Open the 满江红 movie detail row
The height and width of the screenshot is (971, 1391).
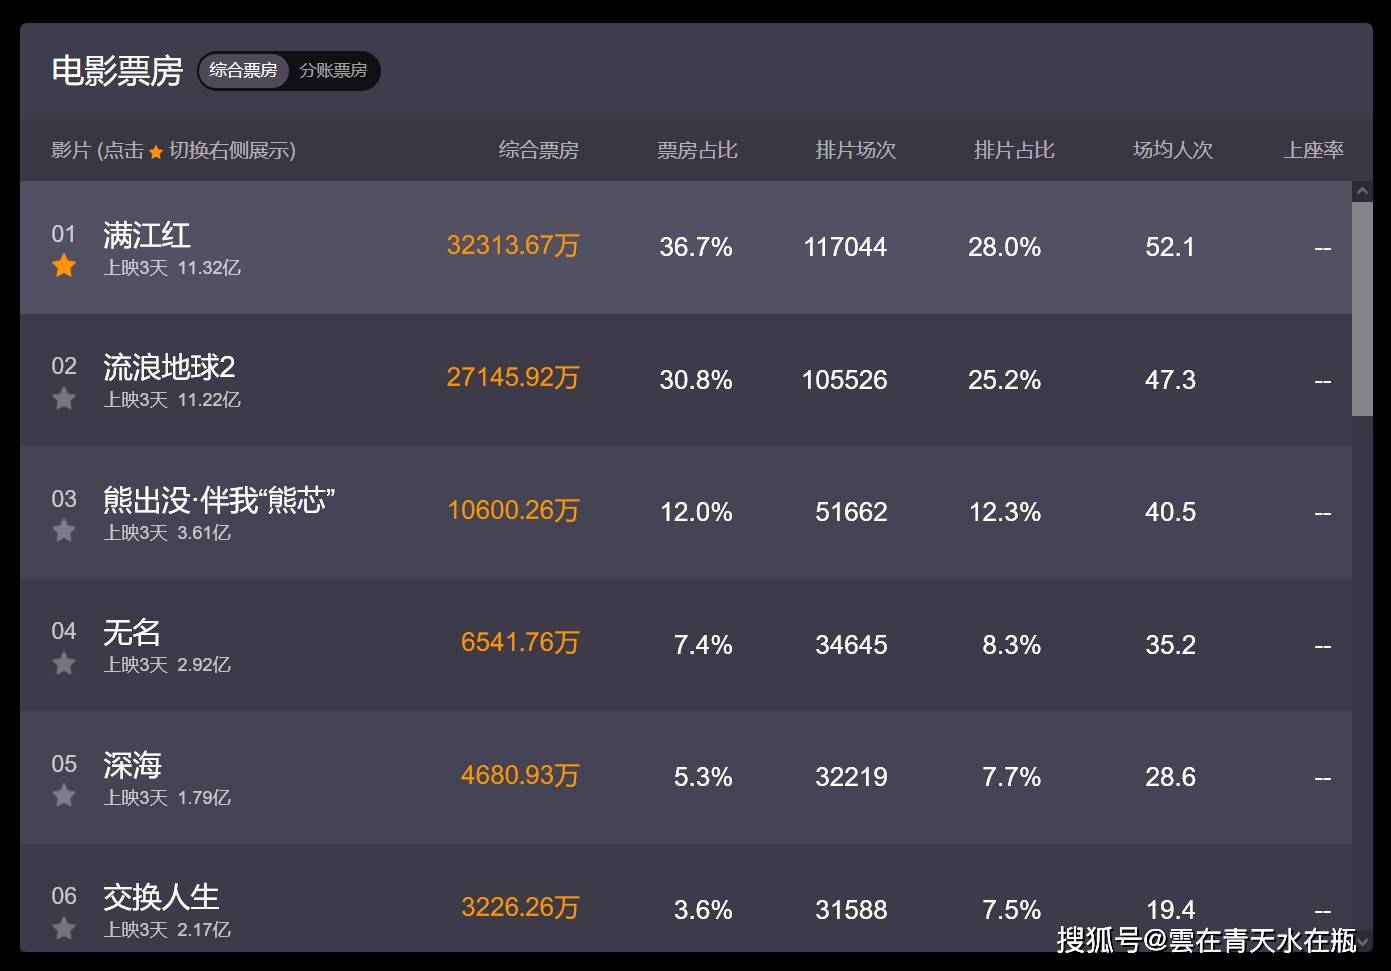coord(148,236)
